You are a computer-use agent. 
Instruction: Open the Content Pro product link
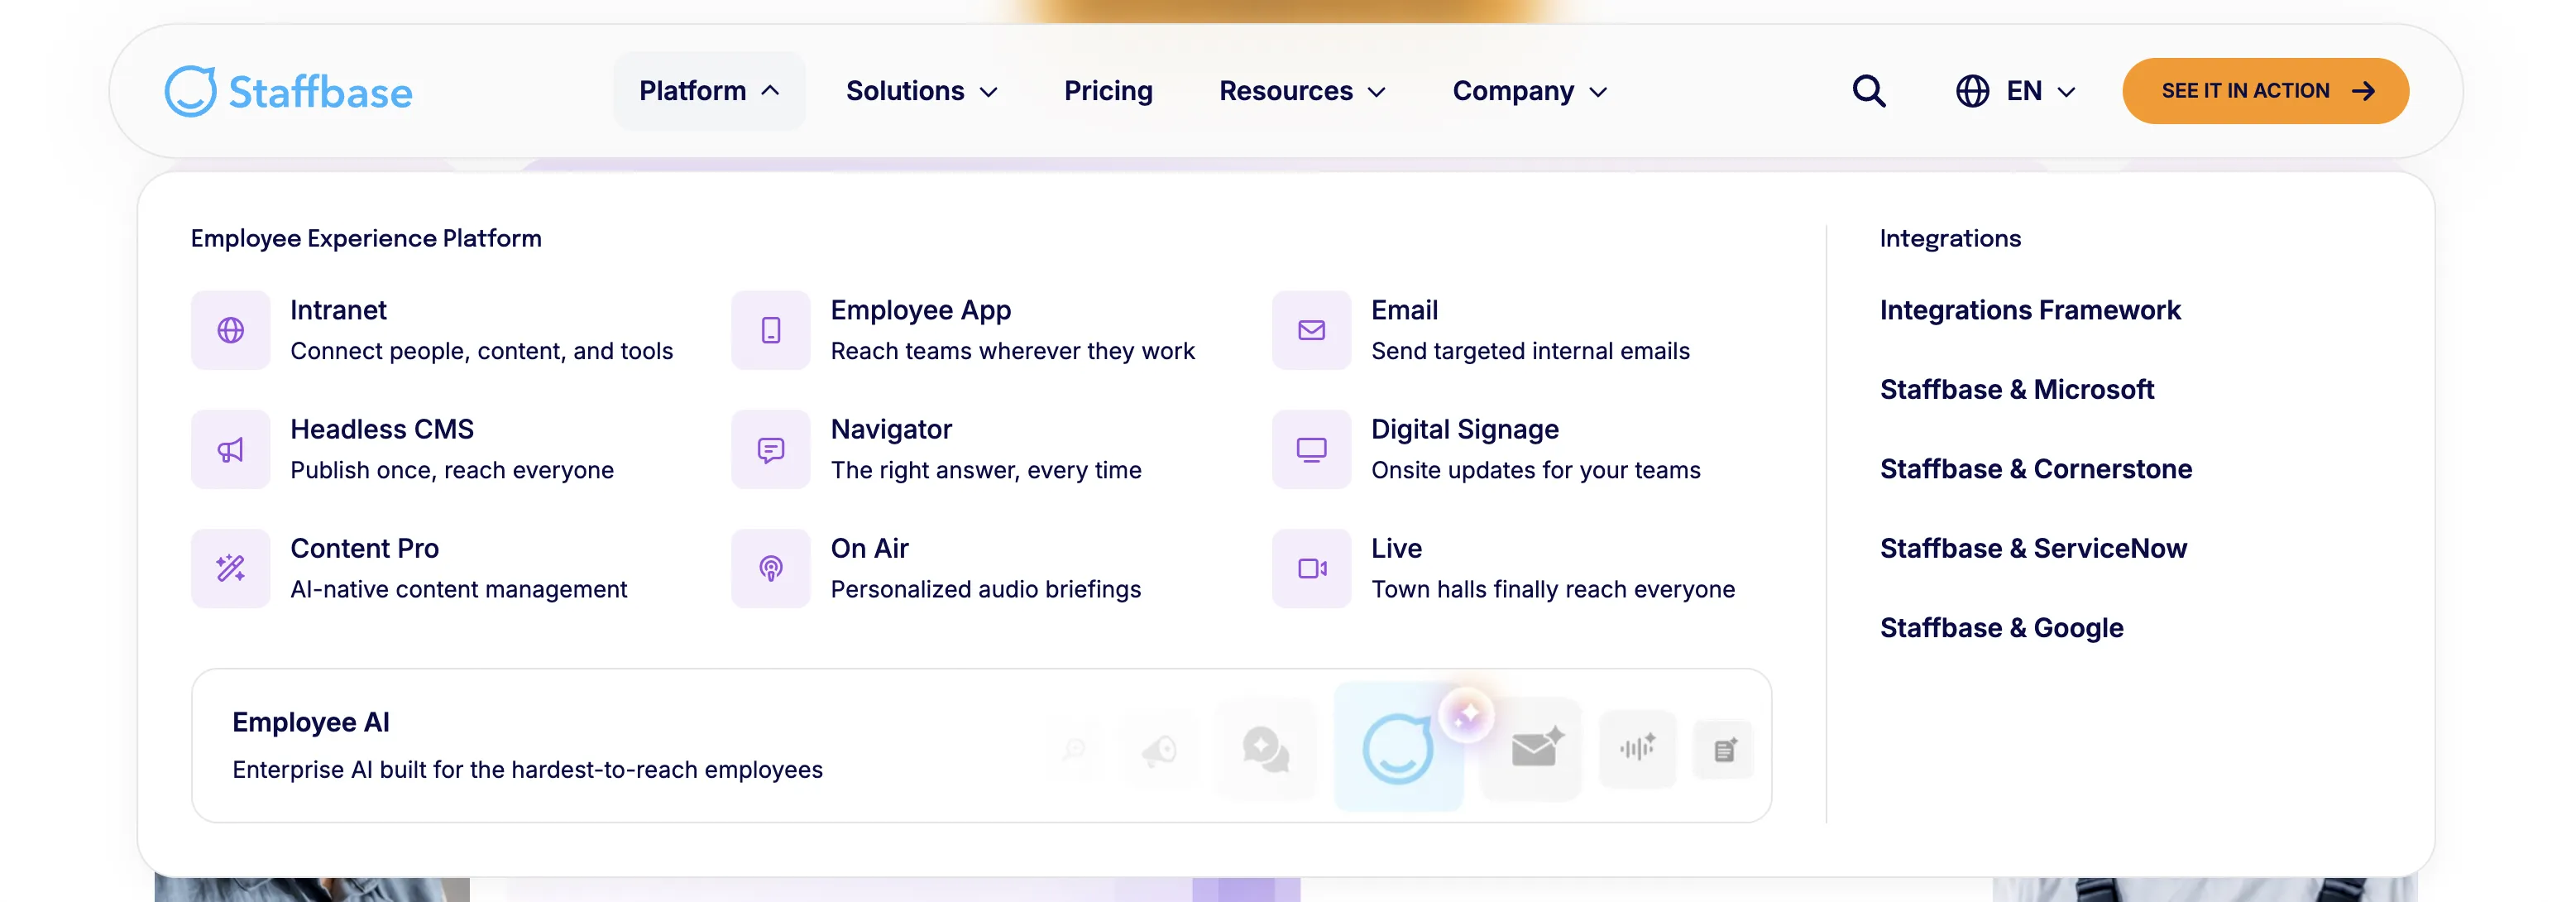(x=365, y=548)
